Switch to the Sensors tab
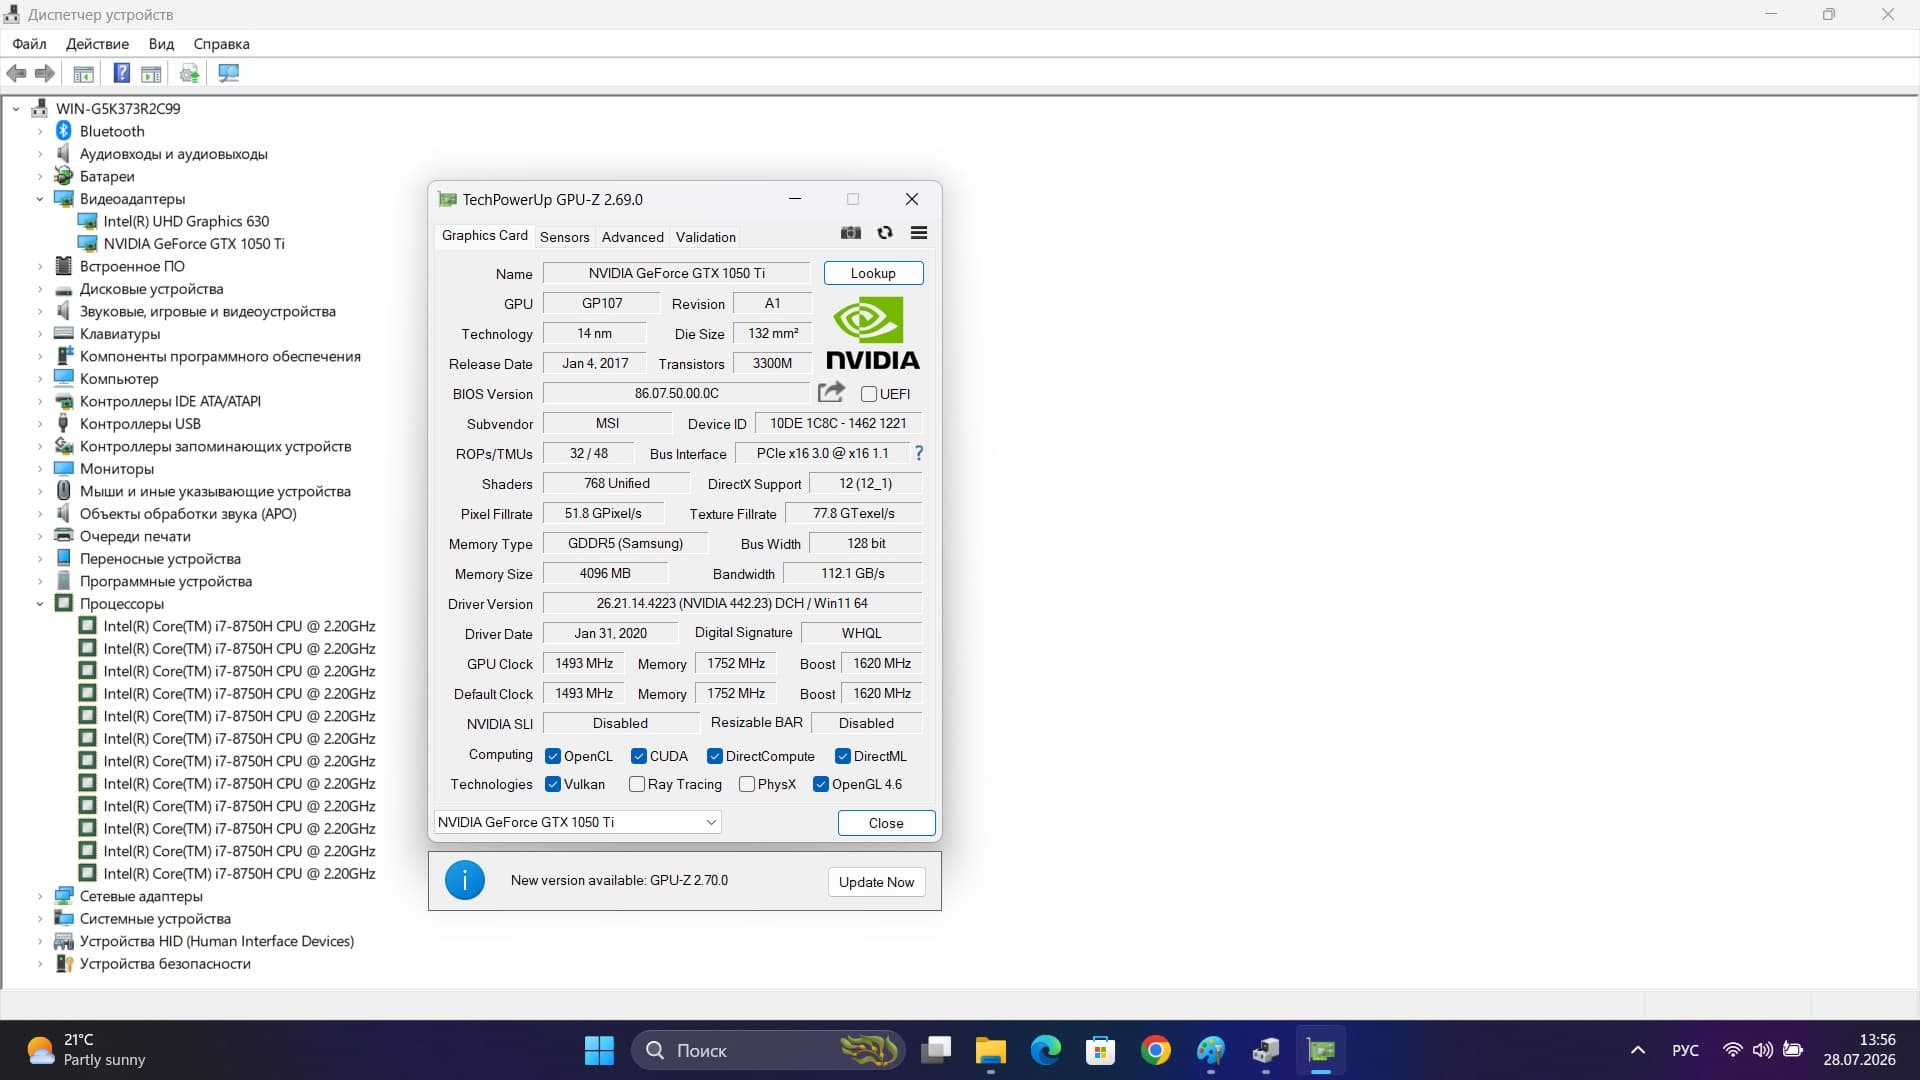 [x=565, y=237]
